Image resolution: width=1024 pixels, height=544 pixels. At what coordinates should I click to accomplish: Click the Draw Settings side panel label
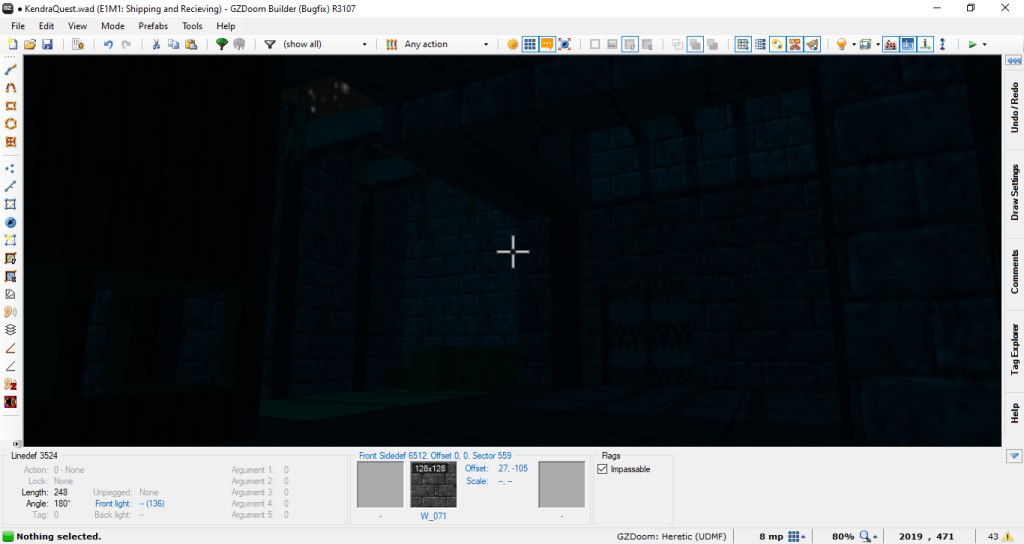pos(1014,192)
